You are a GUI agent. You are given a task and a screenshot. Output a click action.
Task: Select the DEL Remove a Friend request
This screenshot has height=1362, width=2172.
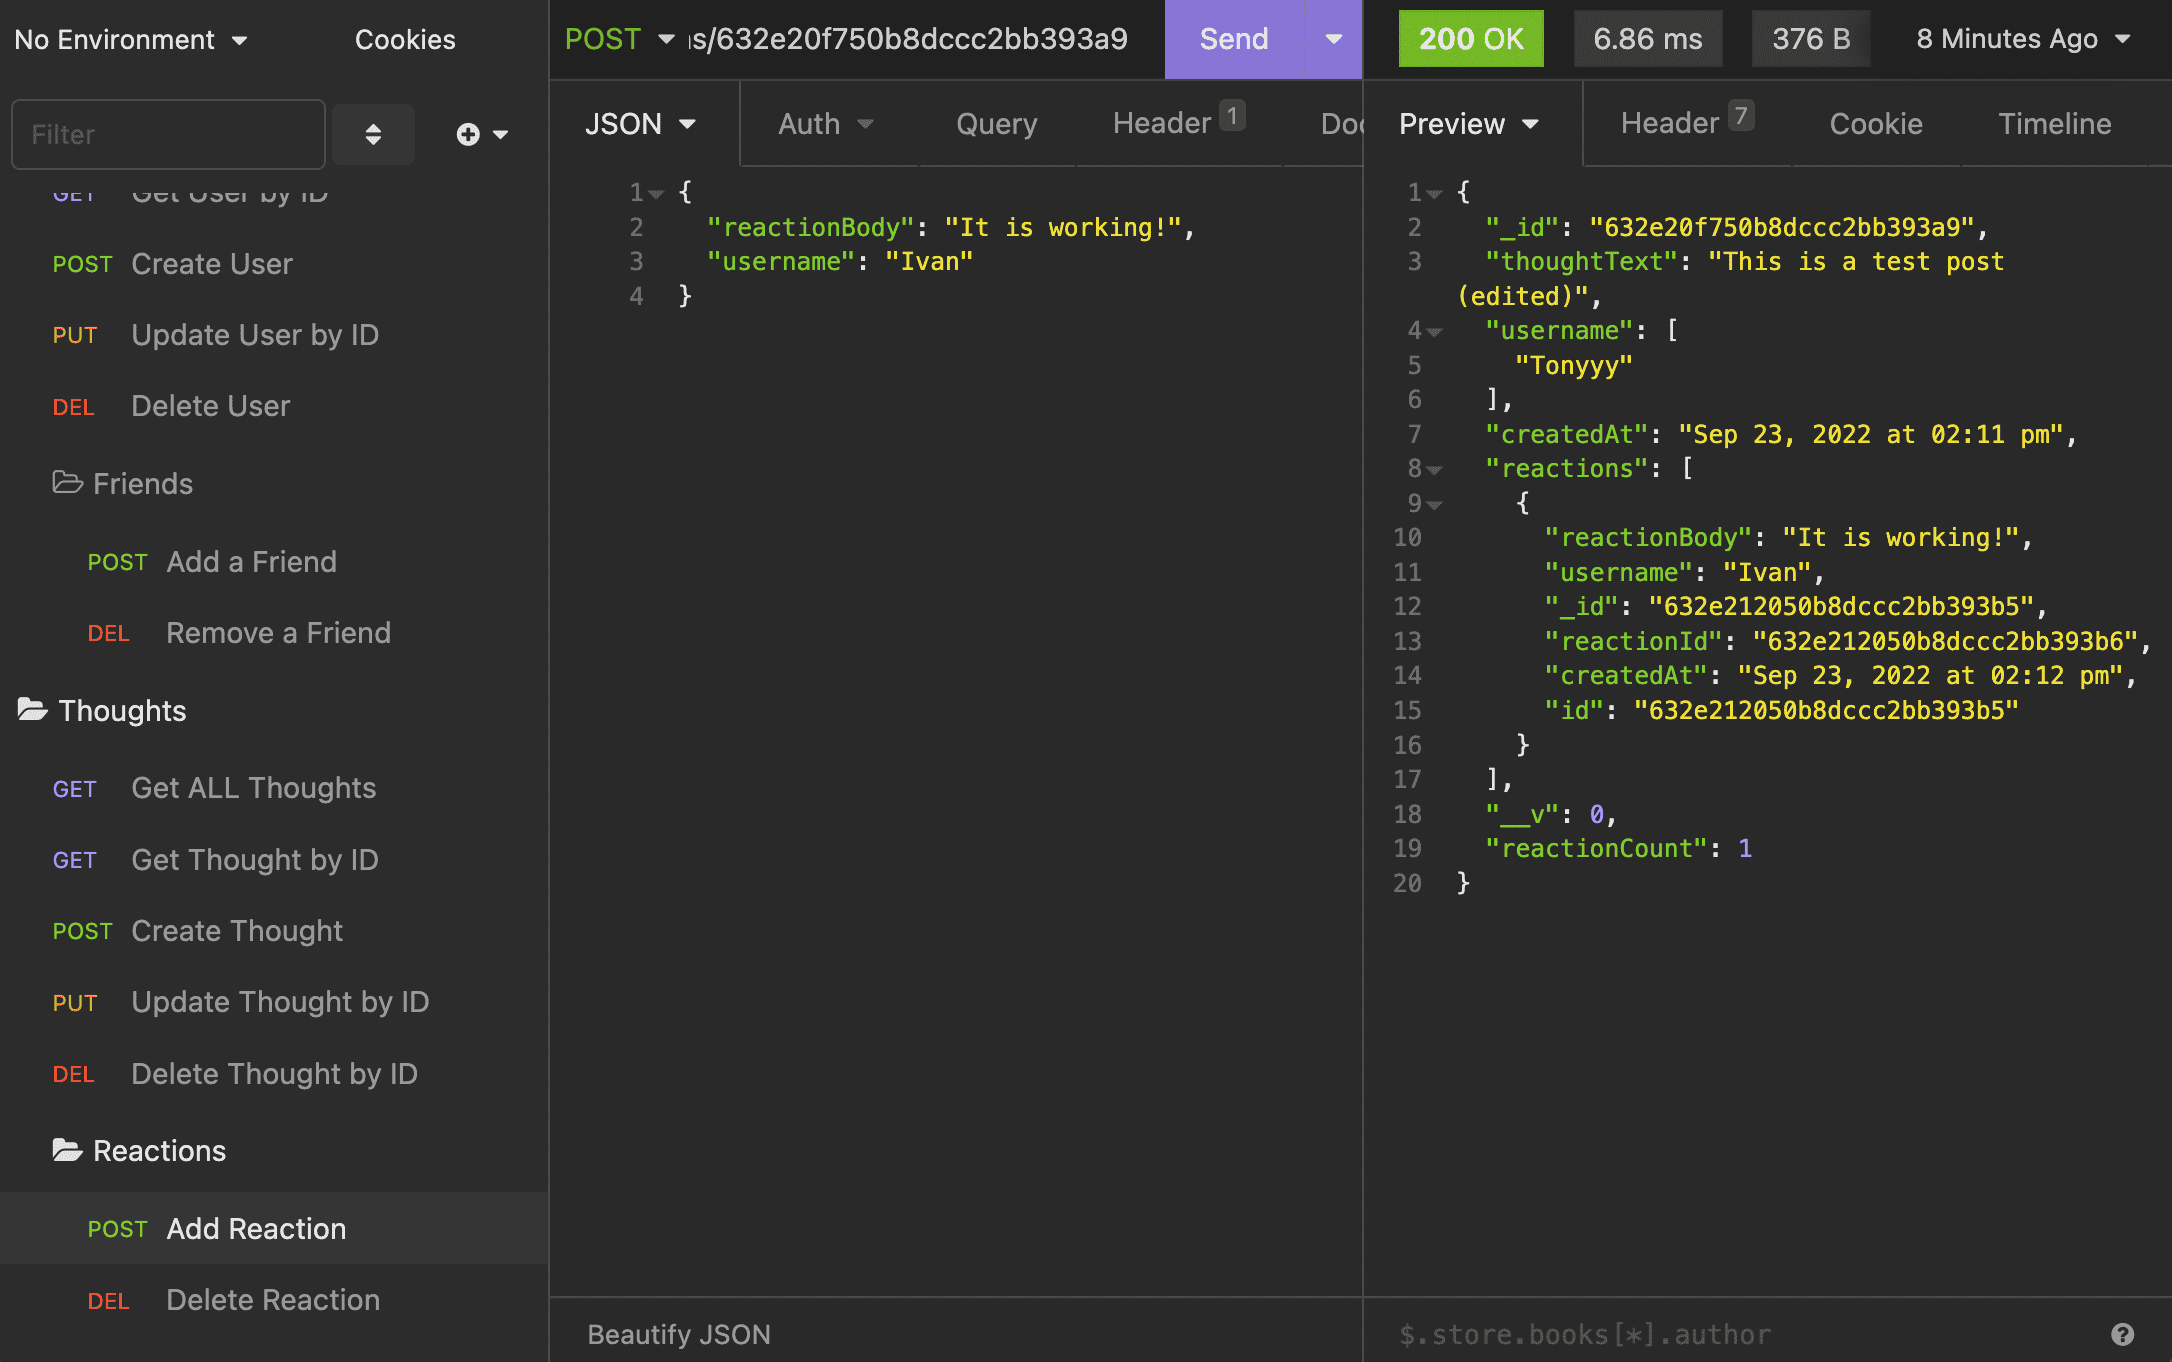click(x=274, y=633)
